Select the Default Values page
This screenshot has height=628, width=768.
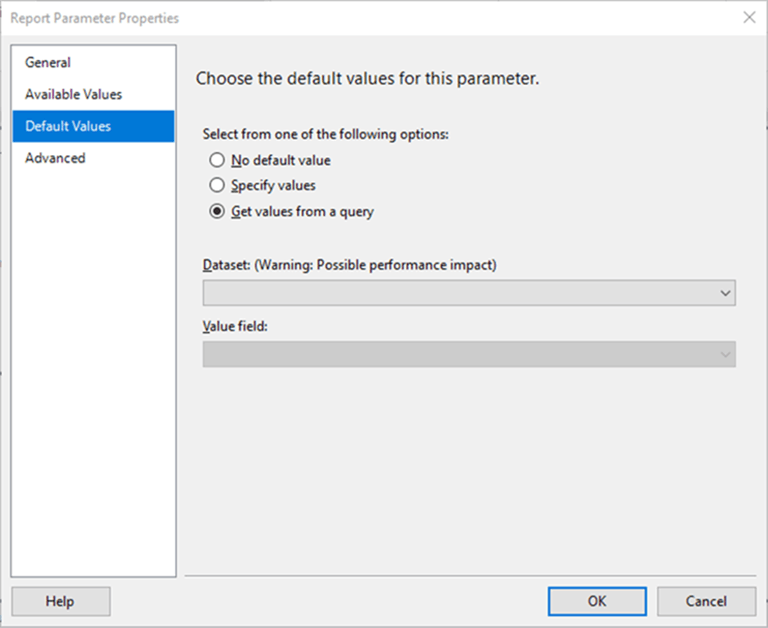coord(68,126)
